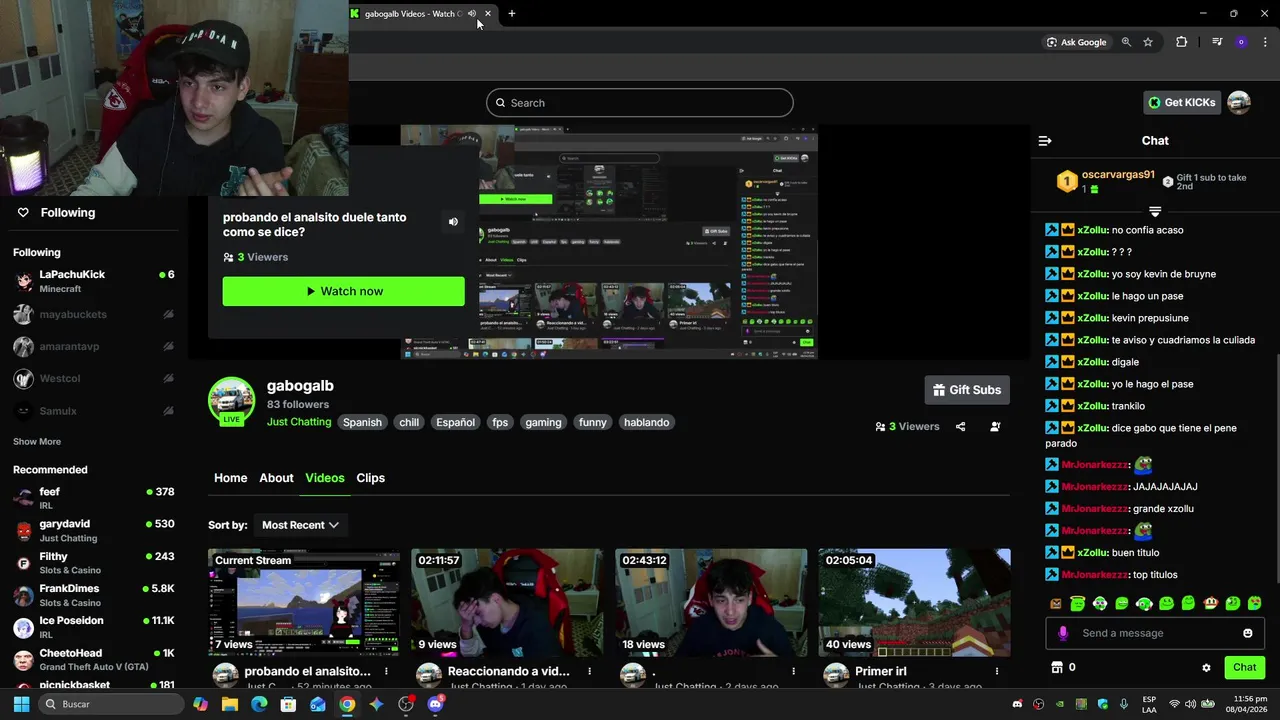Open recommended channel feef

tap(94, 498)
